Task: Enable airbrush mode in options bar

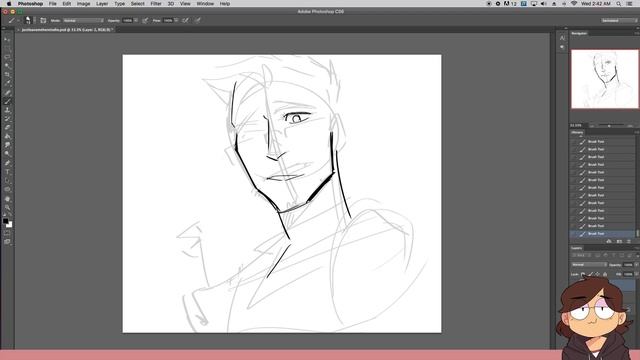Action: [186, 20]
